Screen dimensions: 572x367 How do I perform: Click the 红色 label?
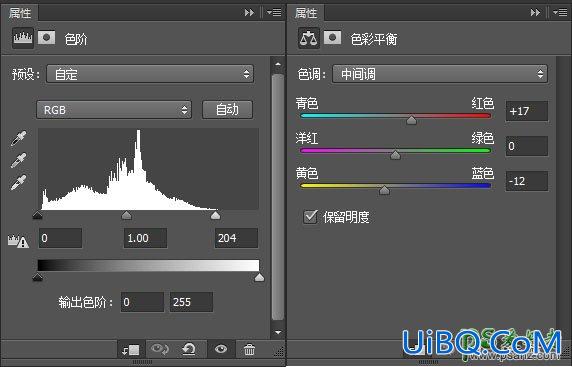483,104
